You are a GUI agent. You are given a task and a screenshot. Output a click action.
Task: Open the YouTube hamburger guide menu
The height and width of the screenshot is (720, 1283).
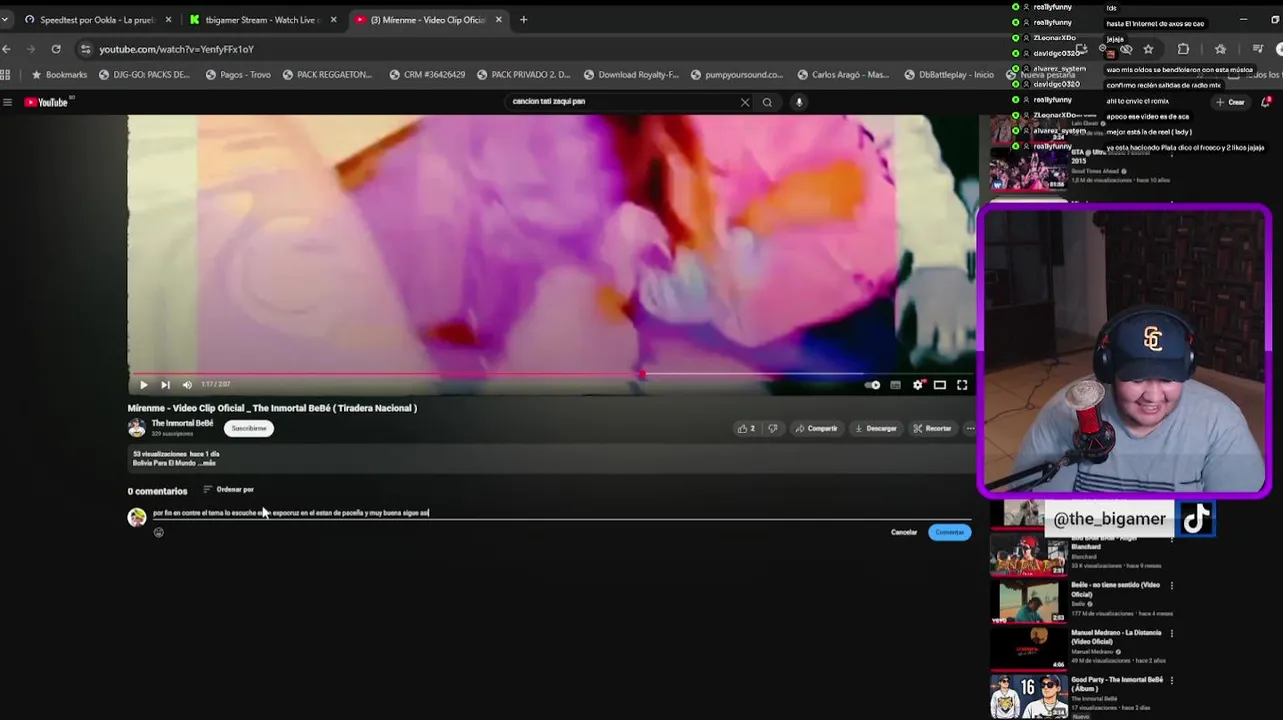pyautogui.click(x=7, y=102)
